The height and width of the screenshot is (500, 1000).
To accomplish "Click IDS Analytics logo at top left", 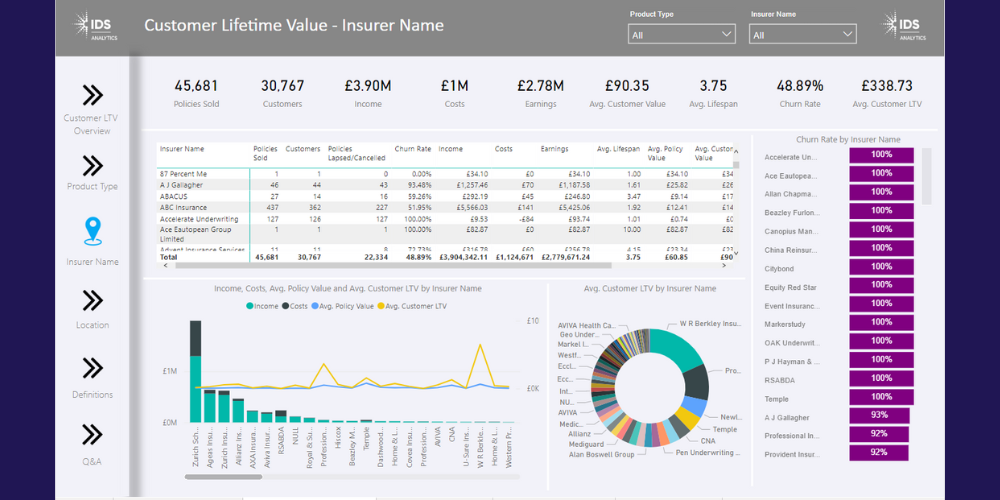I will [x=98, y=26].
